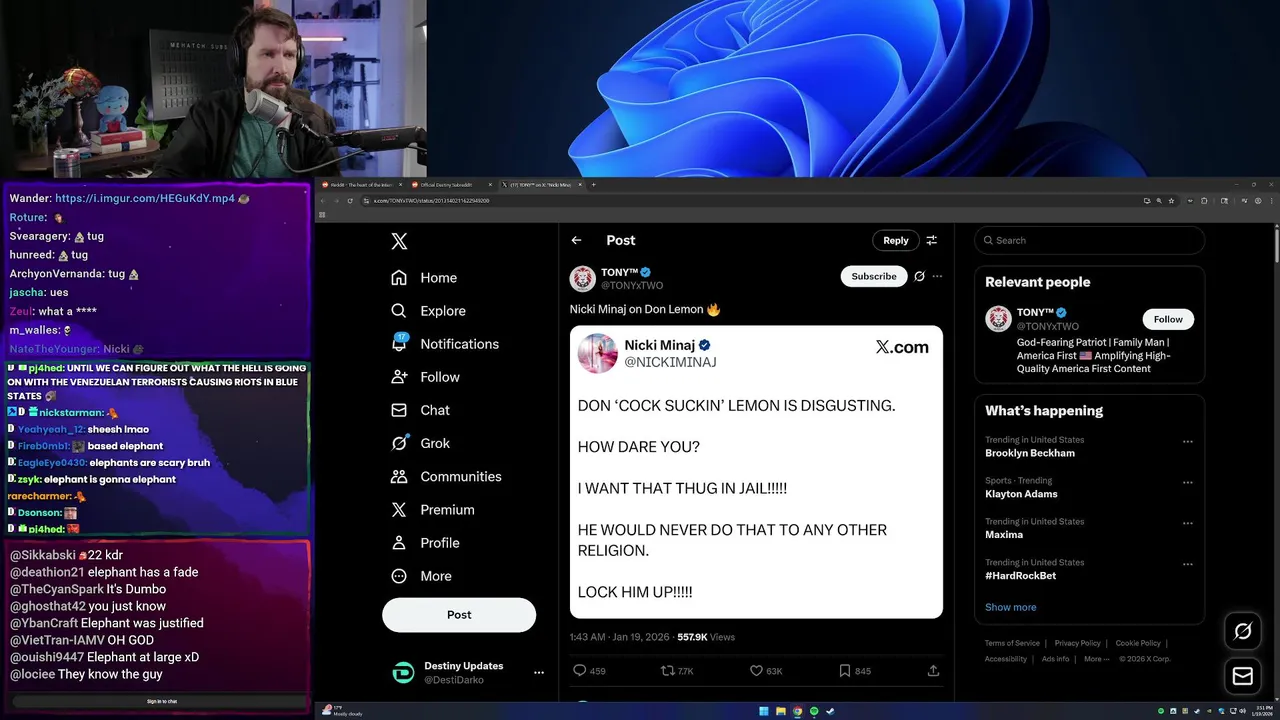Screen dimensions: 1280x720
Task: Click the browser address bar URL
Action: pos(431,201)
